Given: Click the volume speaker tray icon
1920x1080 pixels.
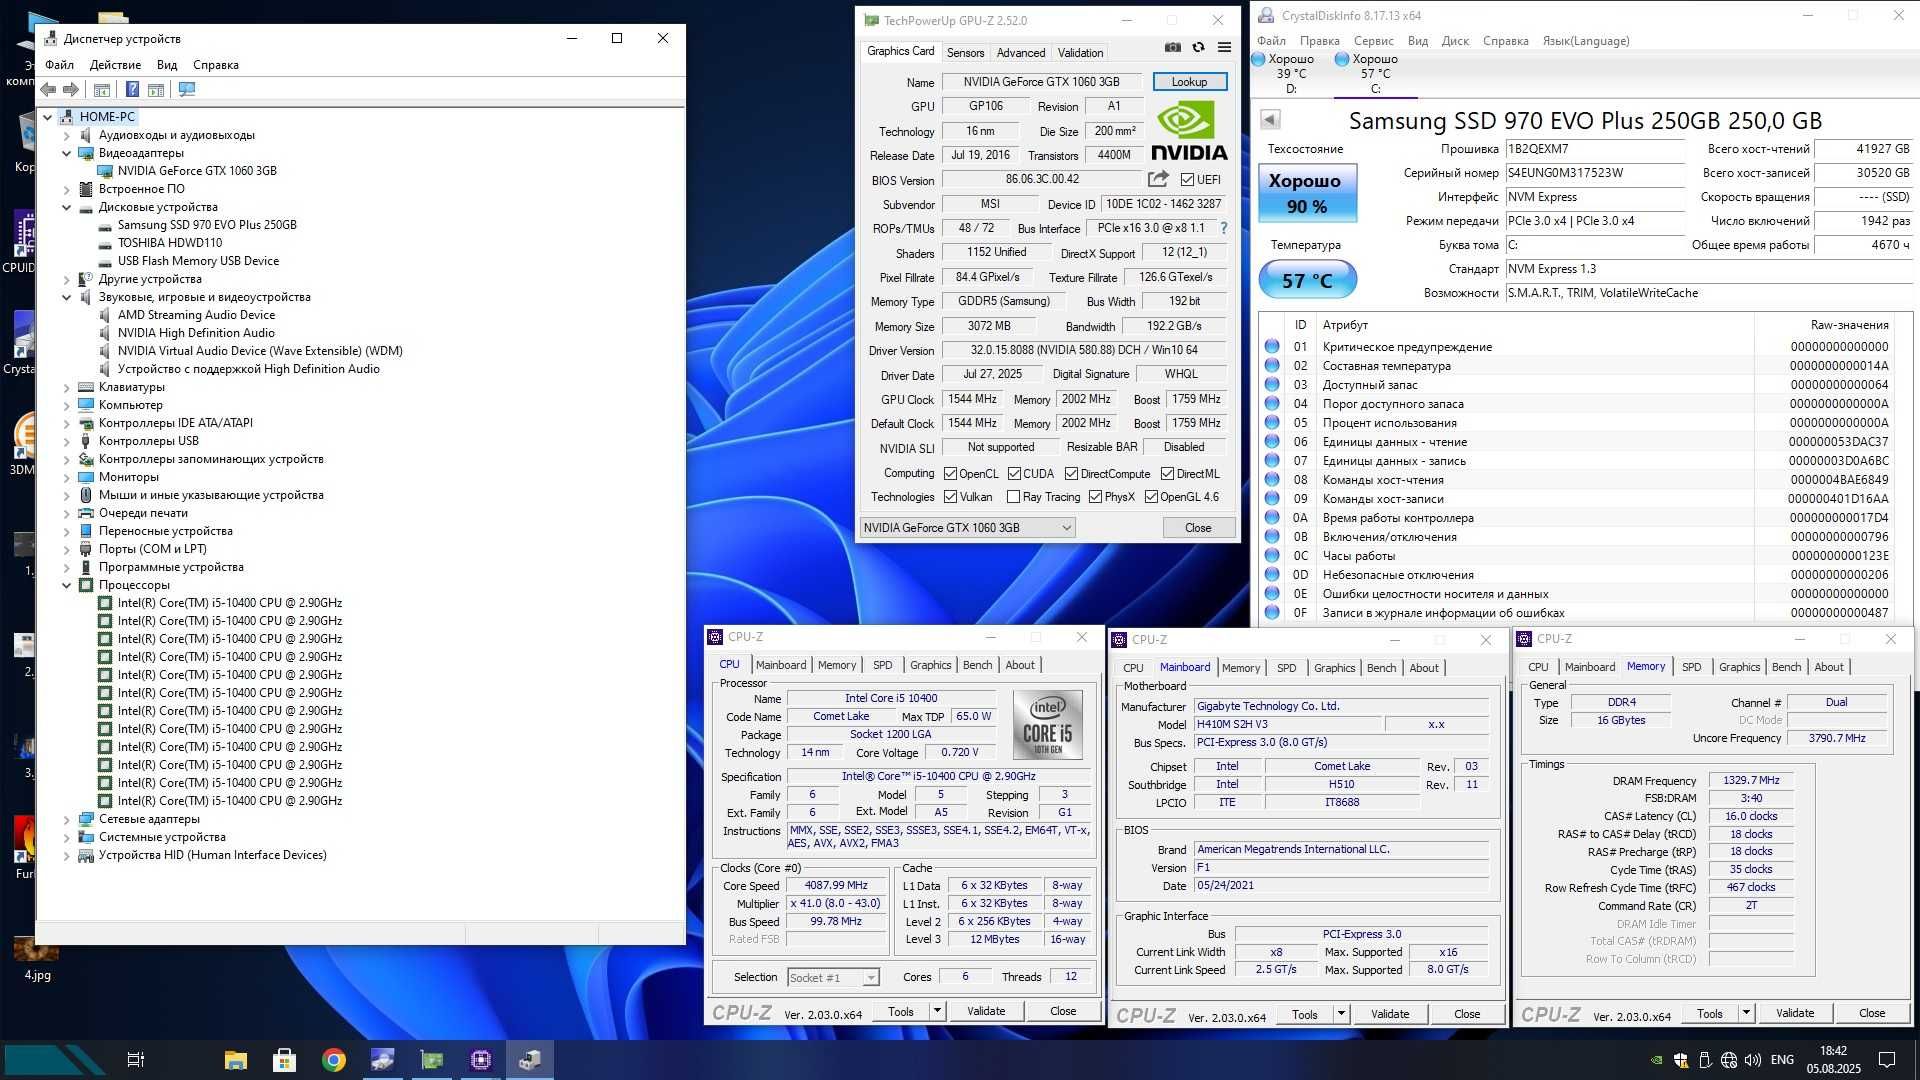Looking at the screenshot, I should point(1753,1060).
